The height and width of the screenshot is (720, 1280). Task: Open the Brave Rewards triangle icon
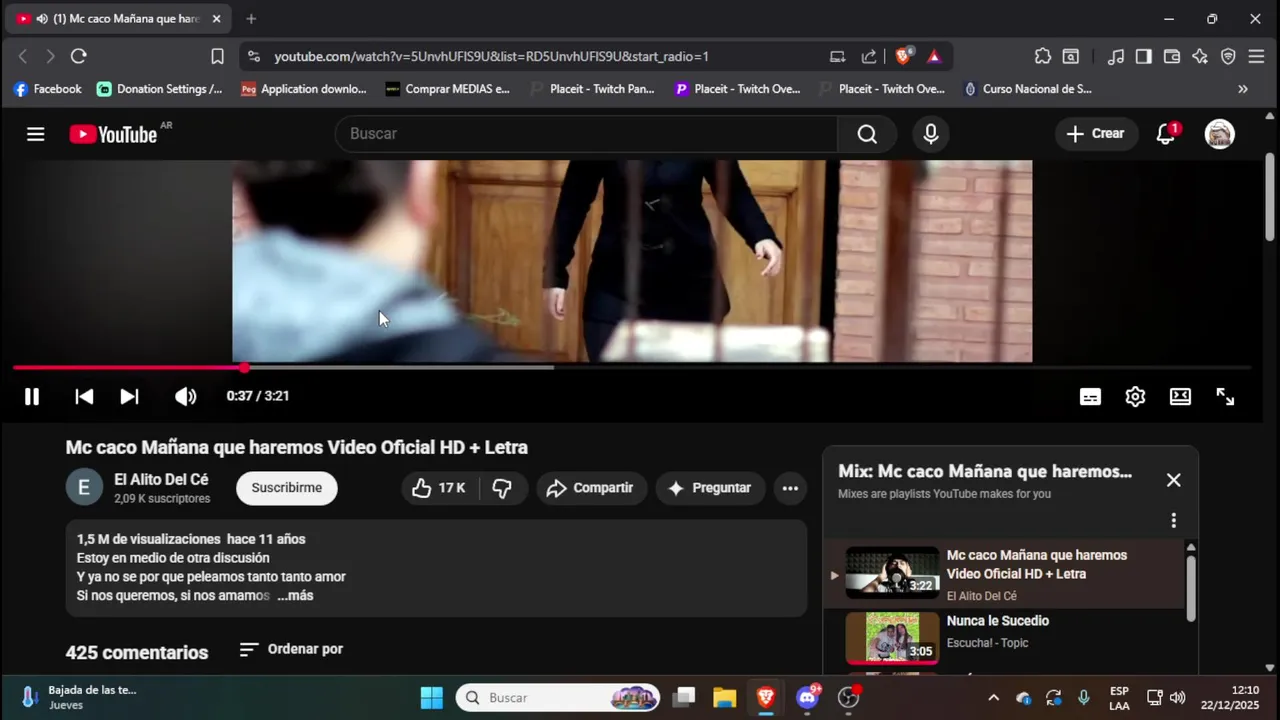point(934,57)
